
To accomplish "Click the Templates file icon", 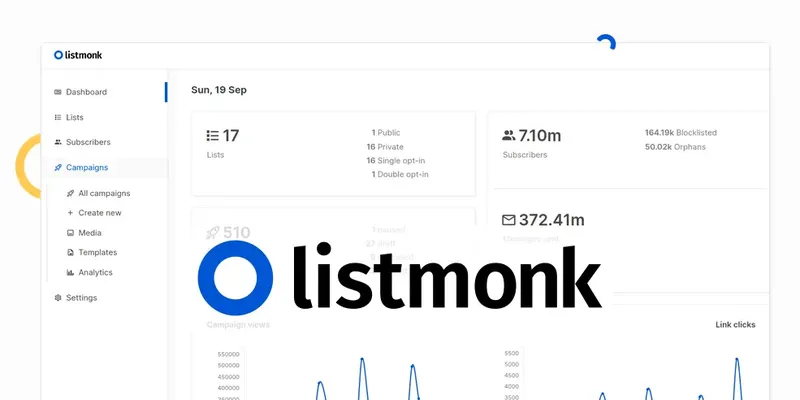I will [x=70, y=253].
